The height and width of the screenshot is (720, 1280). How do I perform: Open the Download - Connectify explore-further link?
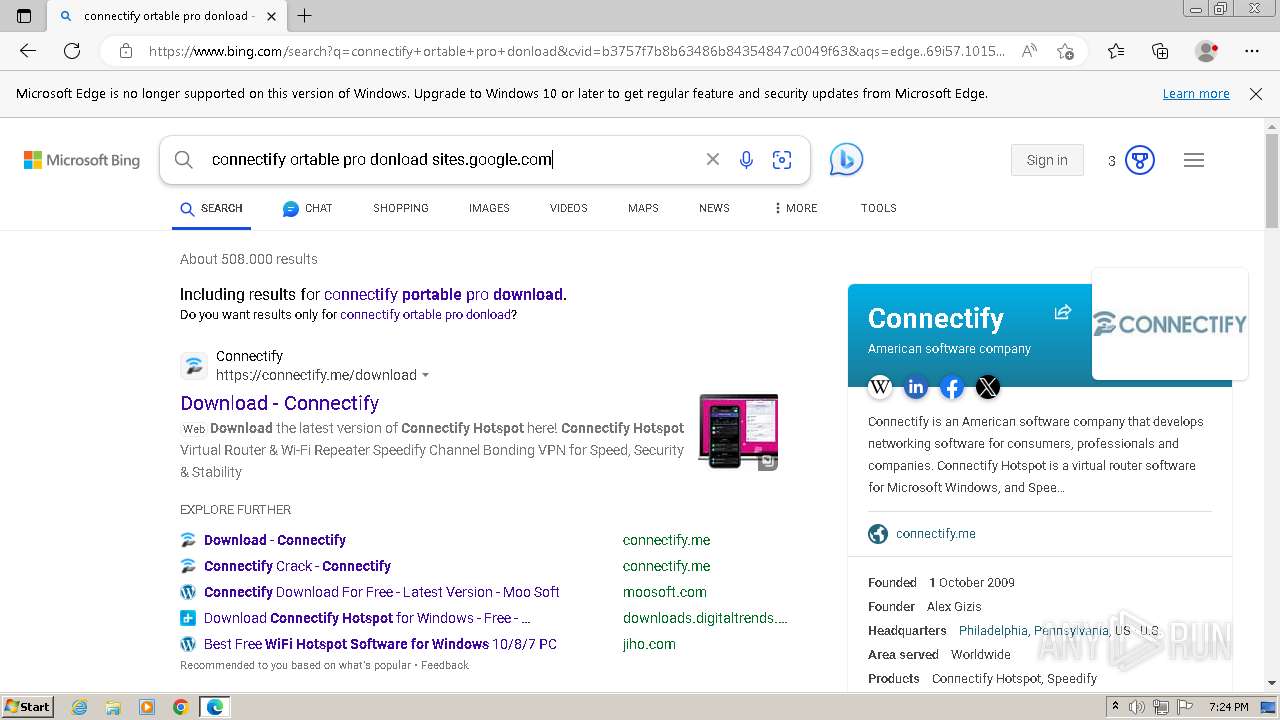tap(275, 540)
